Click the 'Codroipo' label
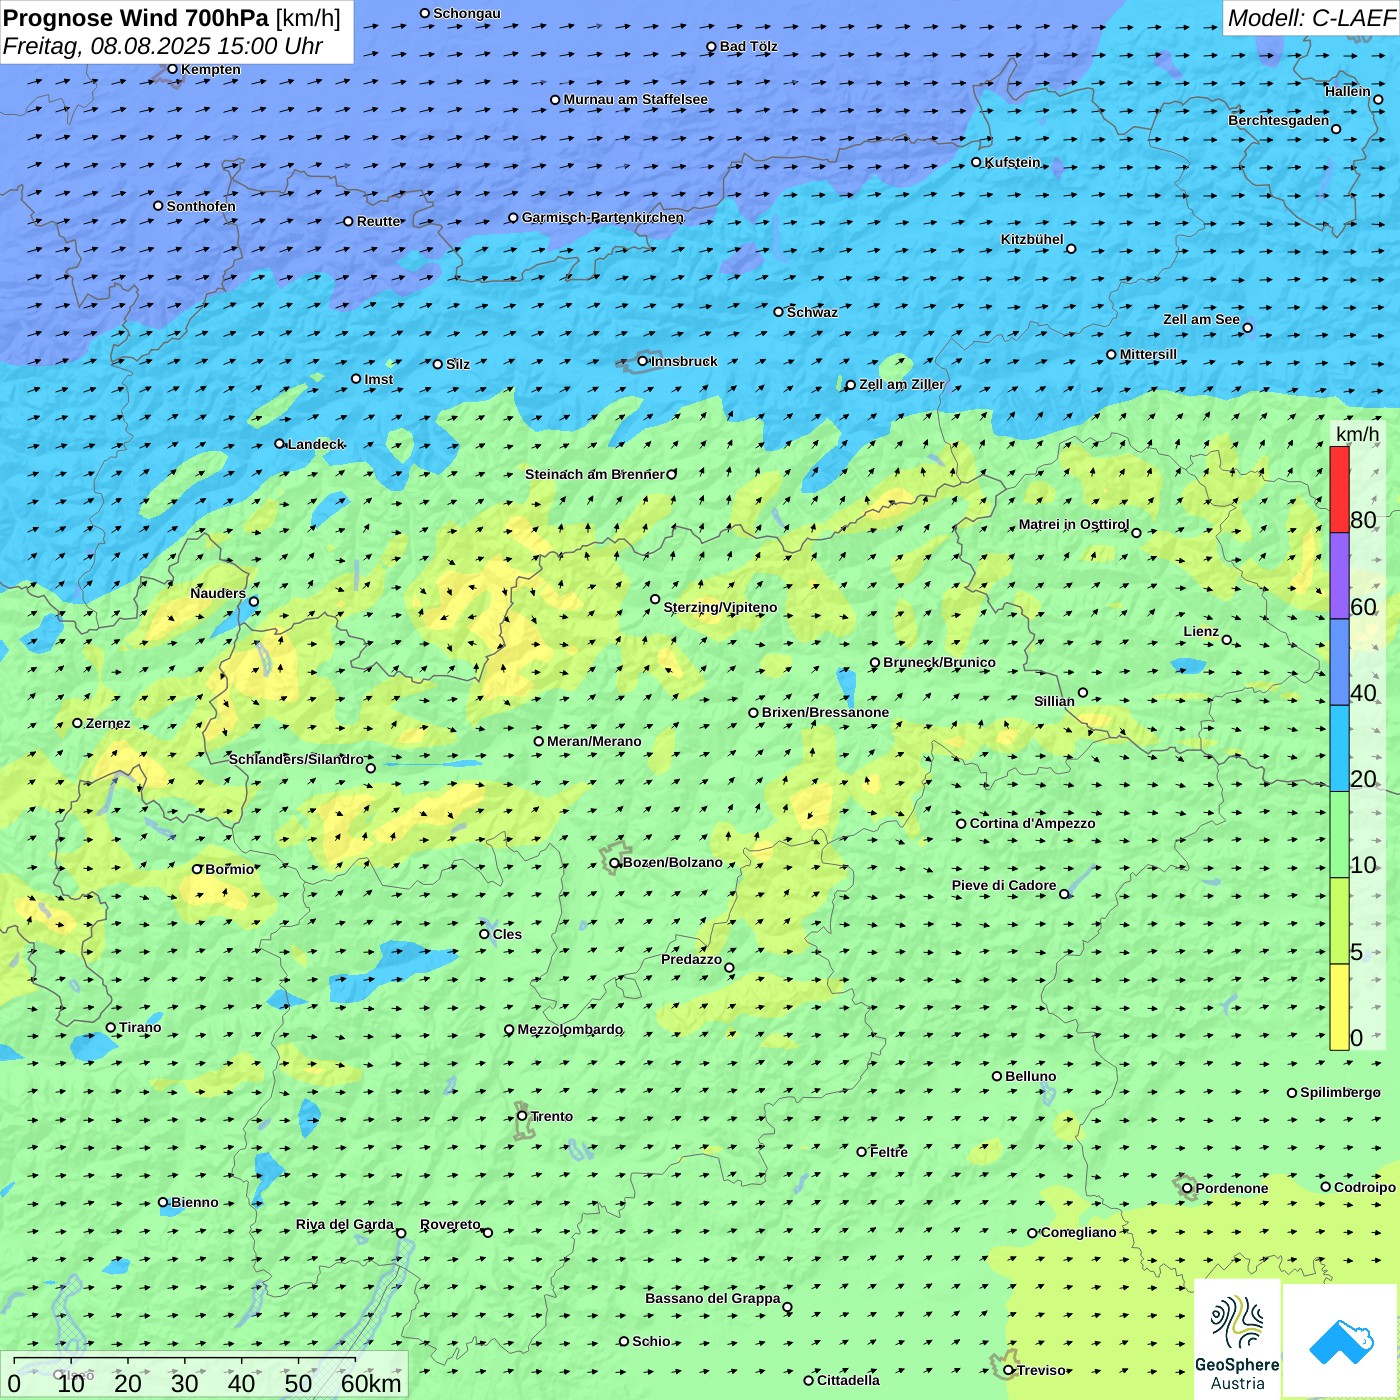 click(x=1365, y=1187)
